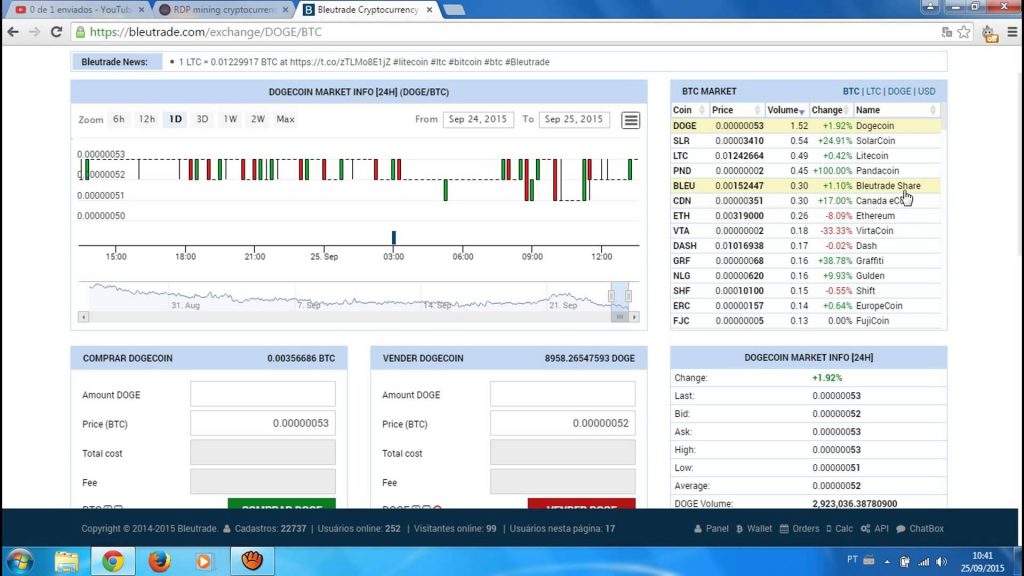Screen dimensions: 1024x576
Task: Set chart zoom to 6h
Action: point(118,119)
